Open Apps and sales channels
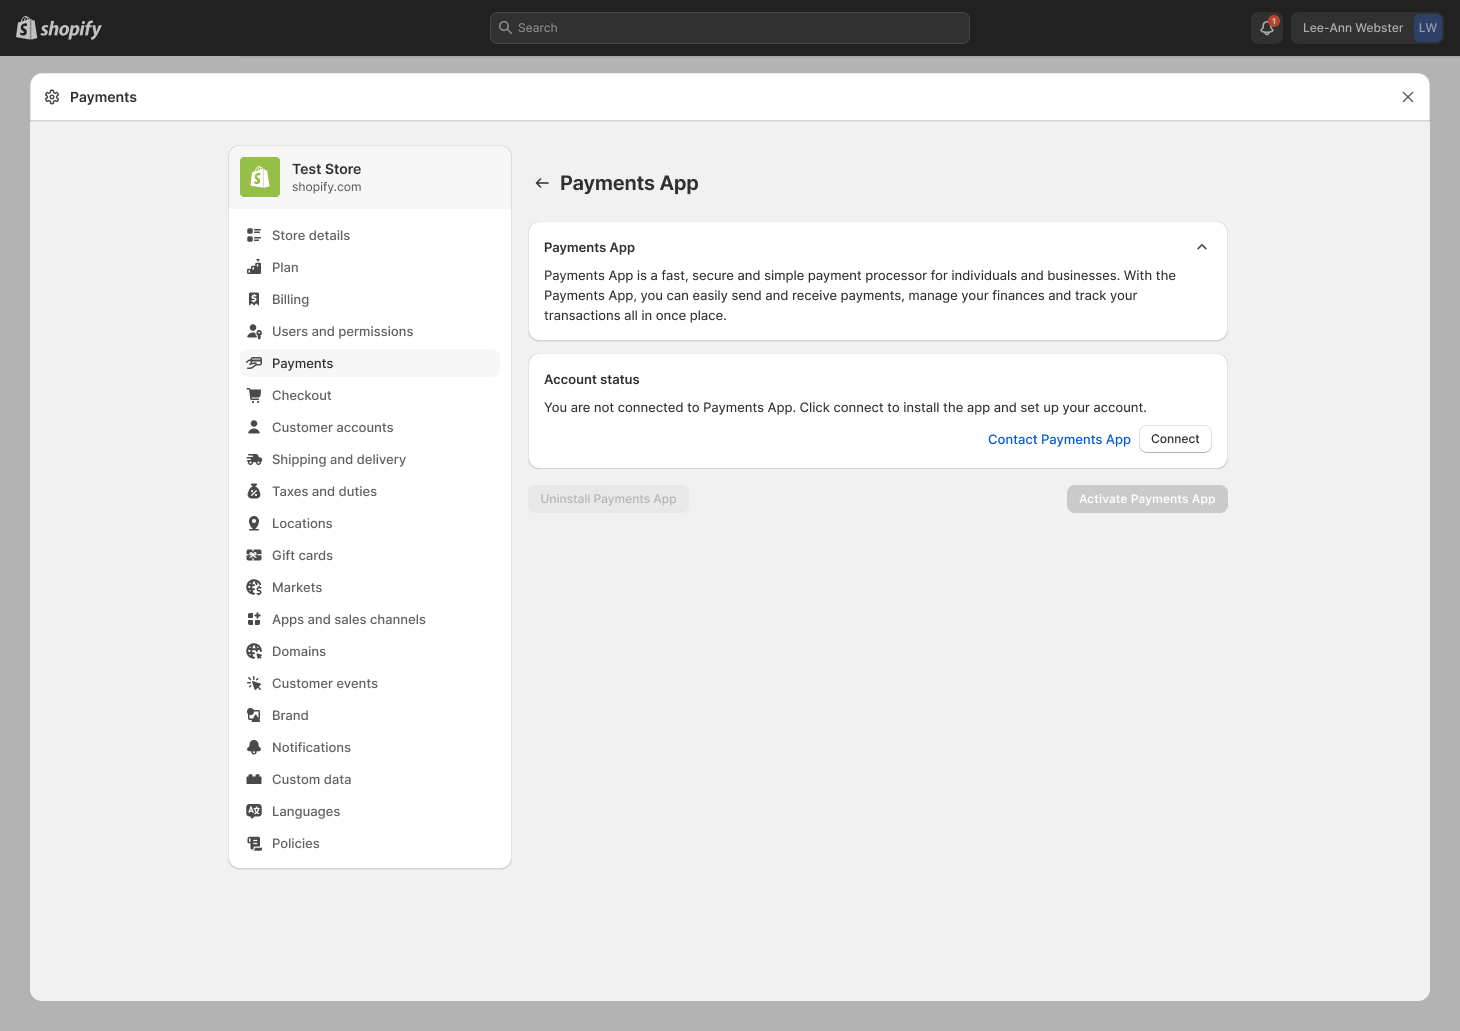1460x1031 pixels. pyautogui.click(x=370, y=619)
